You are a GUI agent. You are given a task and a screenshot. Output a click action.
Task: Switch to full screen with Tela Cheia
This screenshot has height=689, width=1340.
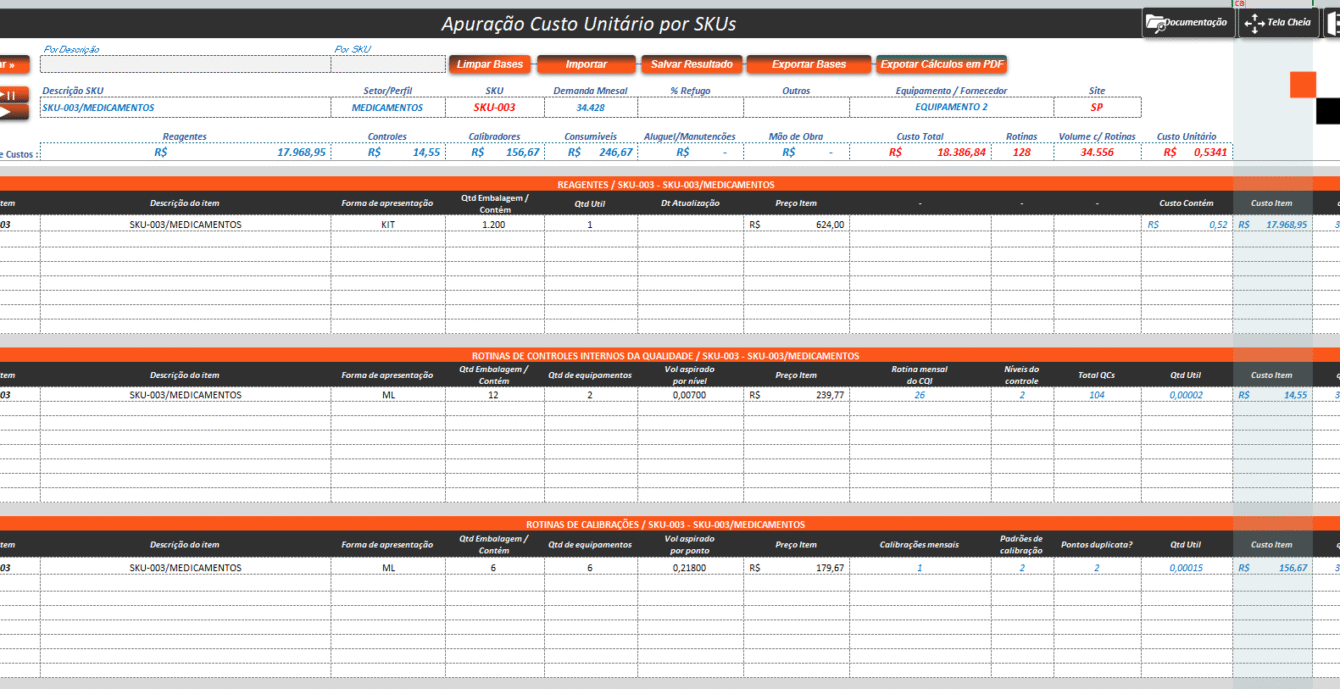pos(1279,23)
